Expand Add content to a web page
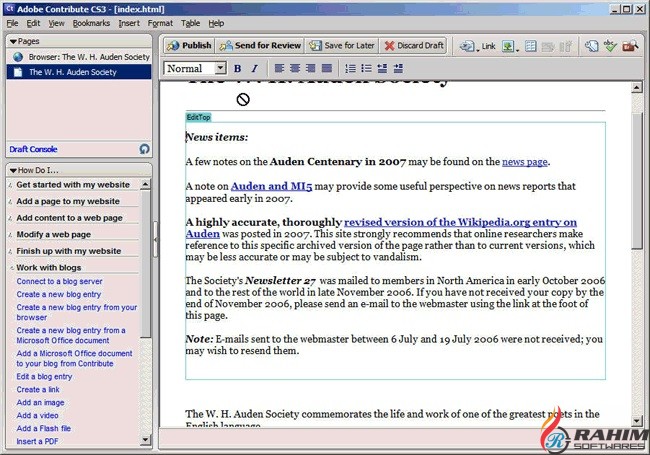The image size is (650, 455). (69, 218)
